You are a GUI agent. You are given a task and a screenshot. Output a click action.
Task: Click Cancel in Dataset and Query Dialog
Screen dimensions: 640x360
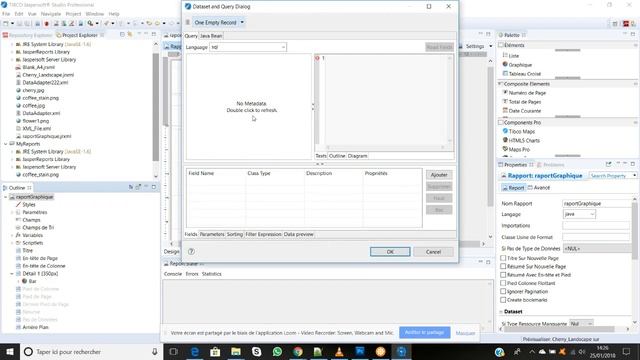433,252
